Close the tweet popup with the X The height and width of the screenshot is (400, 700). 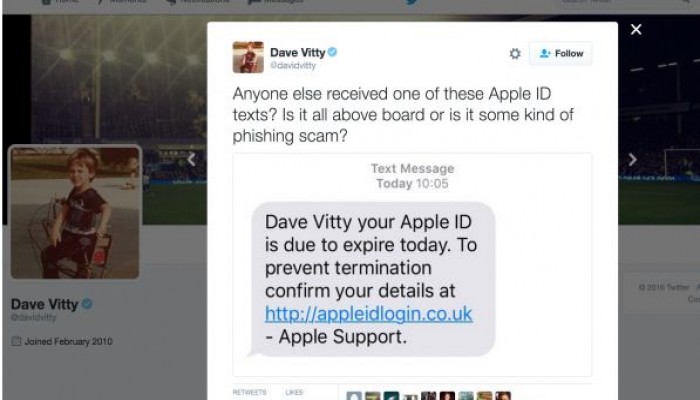[636, 29]
